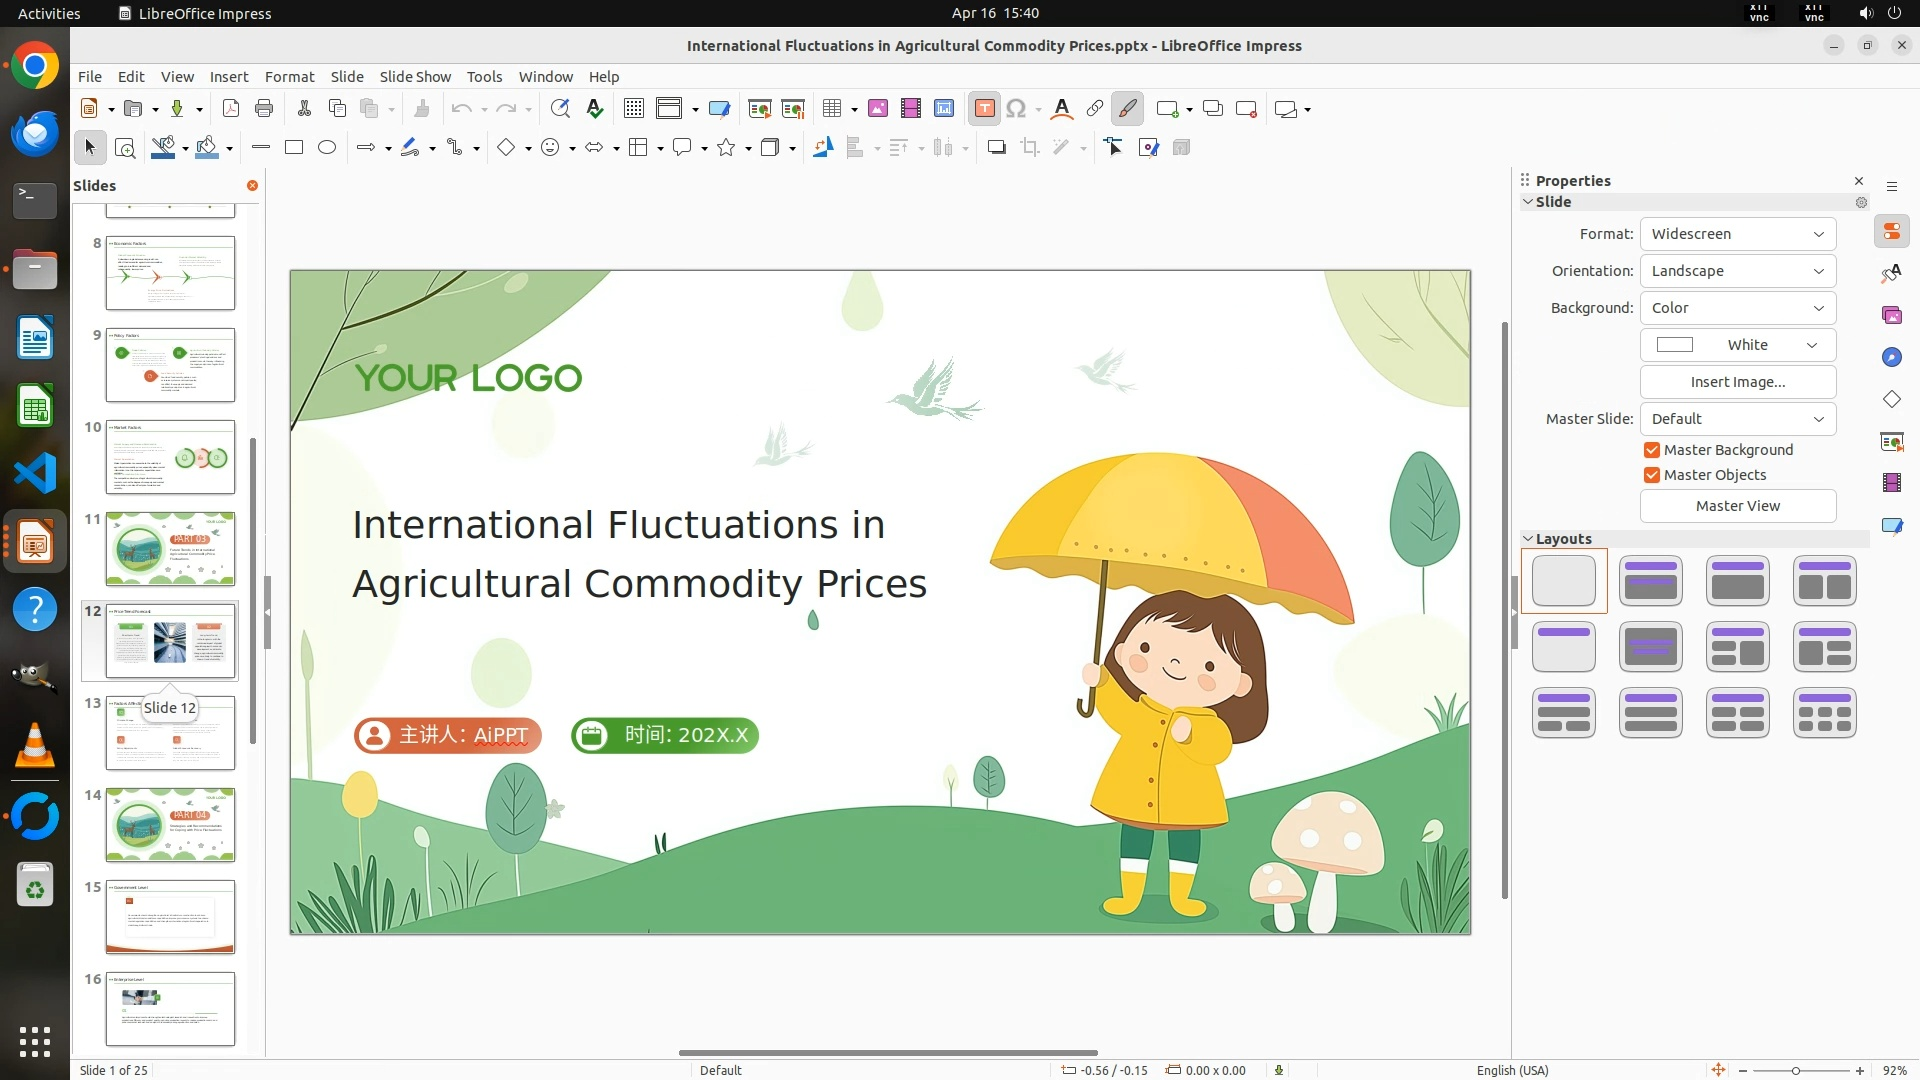Uncheck the Master Background checkbox
The height and width of the screenshot is (1080, 1920).
click(x=1652, y=450)
